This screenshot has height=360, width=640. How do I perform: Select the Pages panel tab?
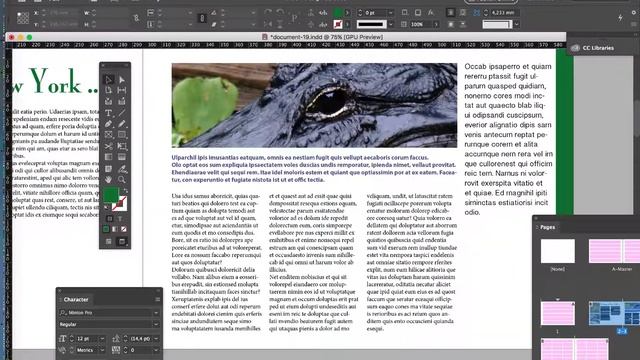click(547, 227)
